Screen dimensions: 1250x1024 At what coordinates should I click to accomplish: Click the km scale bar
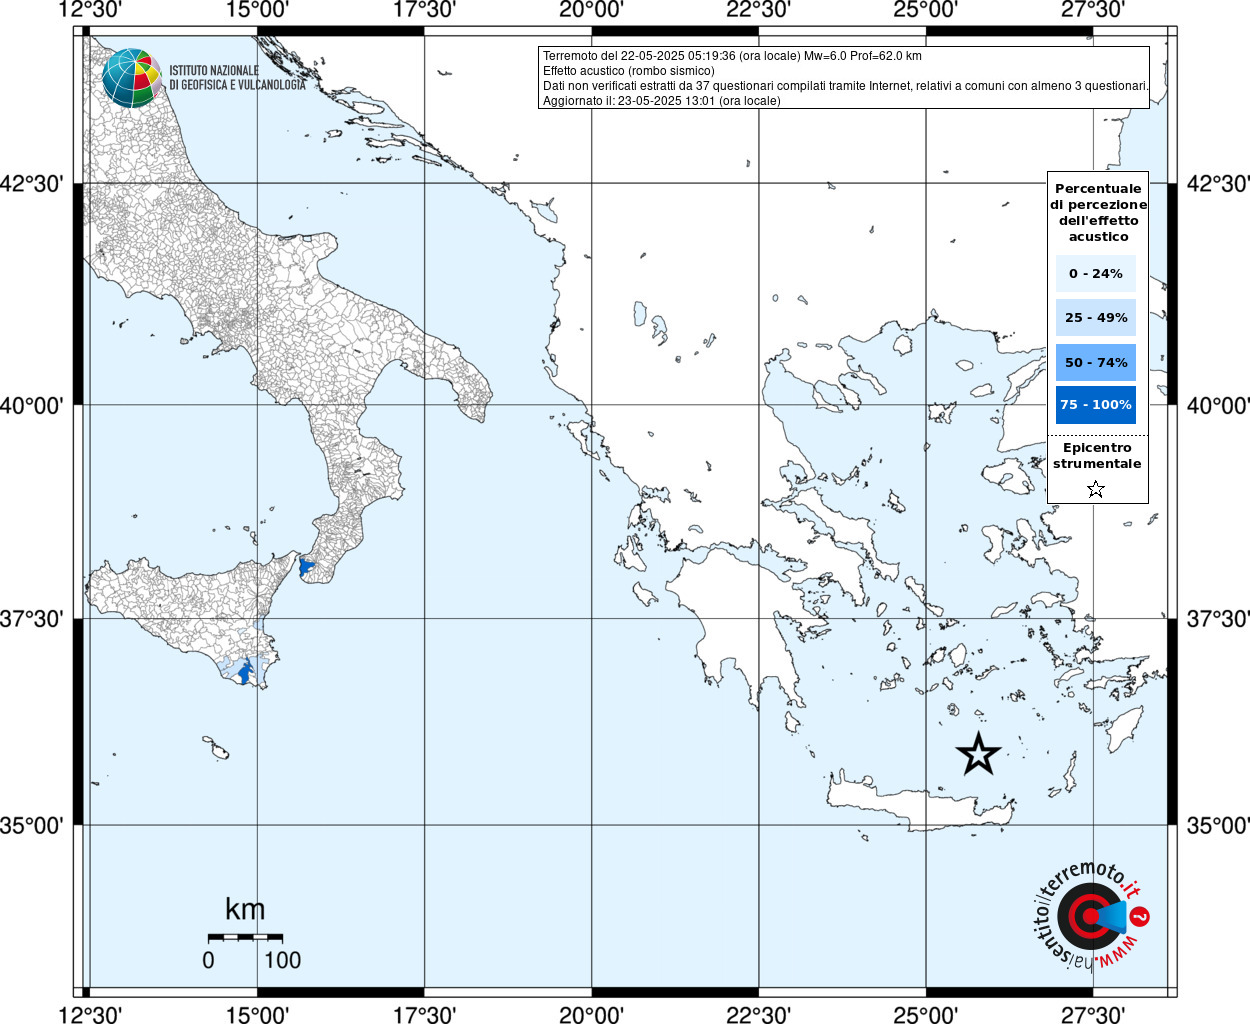(245, 937)
